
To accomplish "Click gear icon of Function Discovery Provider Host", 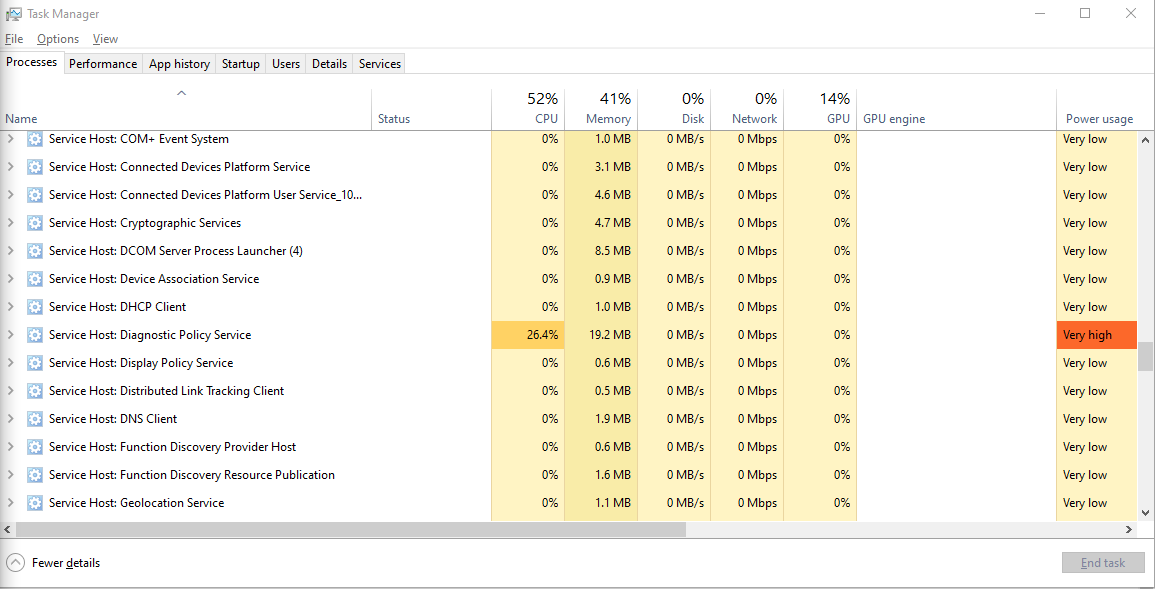I will tap(35, 447).
